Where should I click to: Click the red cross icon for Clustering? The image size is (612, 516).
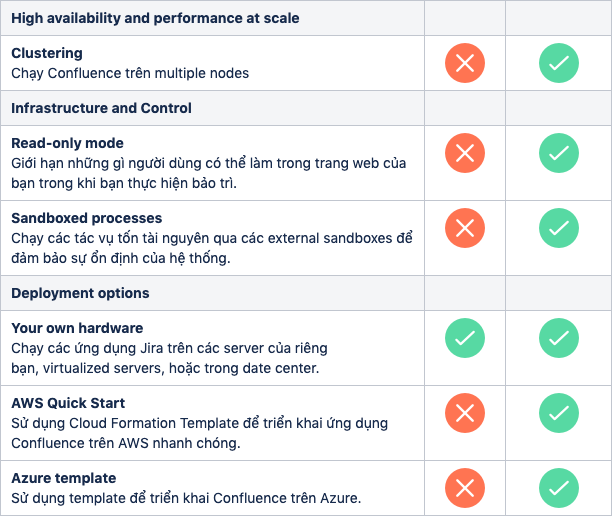(x=465, y=63)
